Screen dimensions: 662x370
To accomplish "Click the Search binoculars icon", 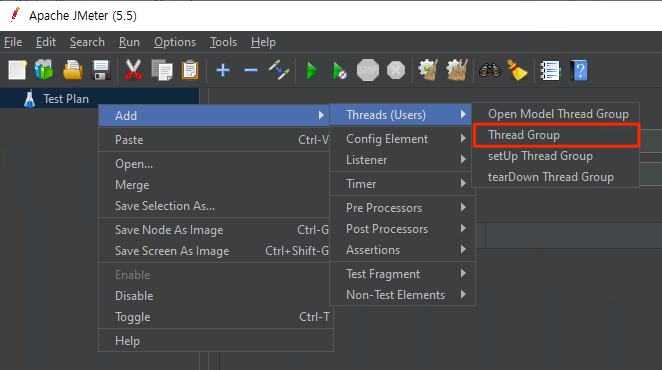I will [490, 70].
